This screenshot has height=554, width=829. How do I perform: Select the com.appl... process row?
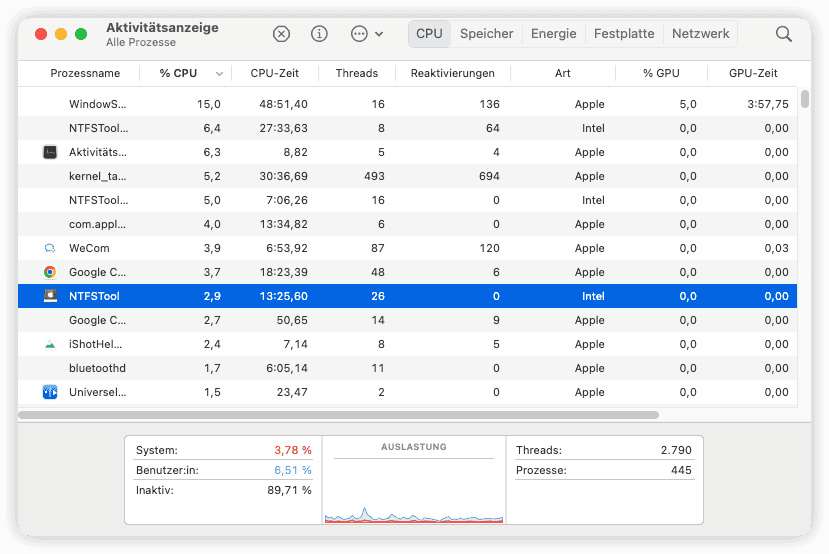pos(407,224)
